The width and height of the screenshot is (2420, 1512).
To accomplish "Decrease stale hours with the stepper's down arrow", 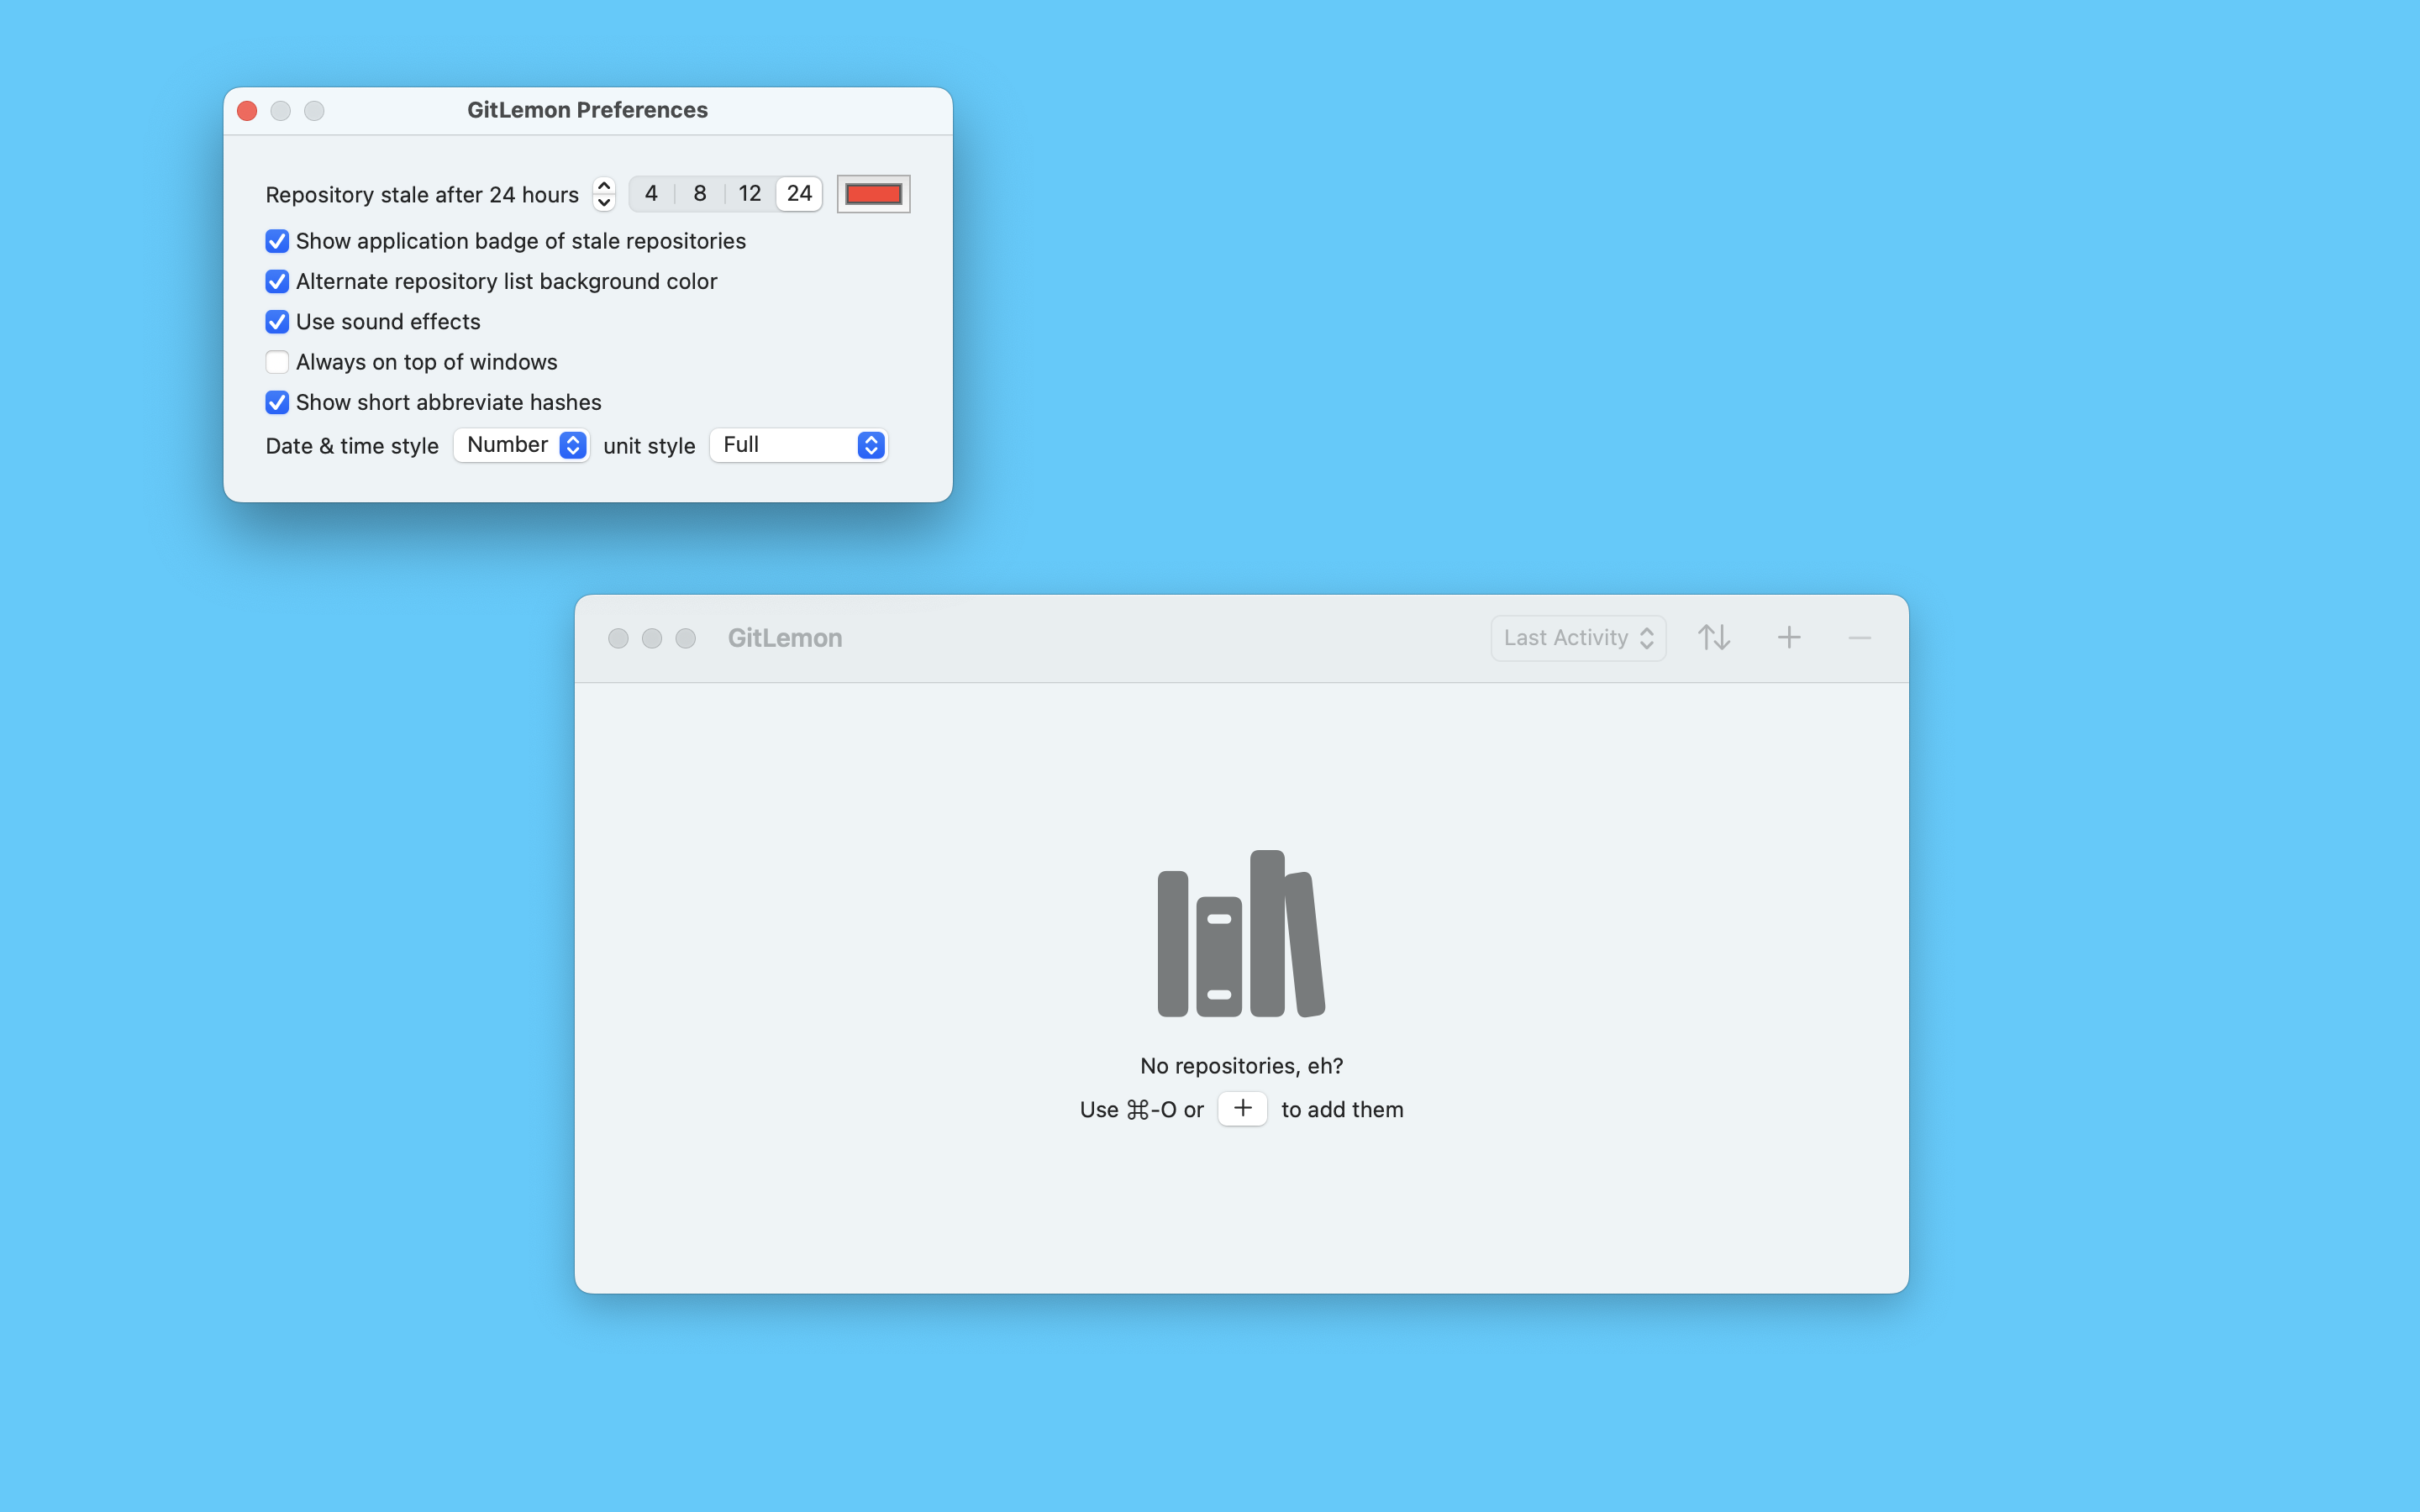I will pos(604,202).
